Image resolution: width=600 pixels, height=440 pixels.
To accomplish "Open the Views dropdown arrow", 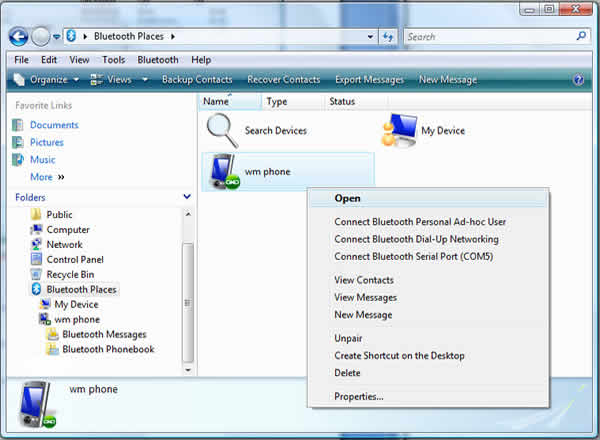I will 145,80.
